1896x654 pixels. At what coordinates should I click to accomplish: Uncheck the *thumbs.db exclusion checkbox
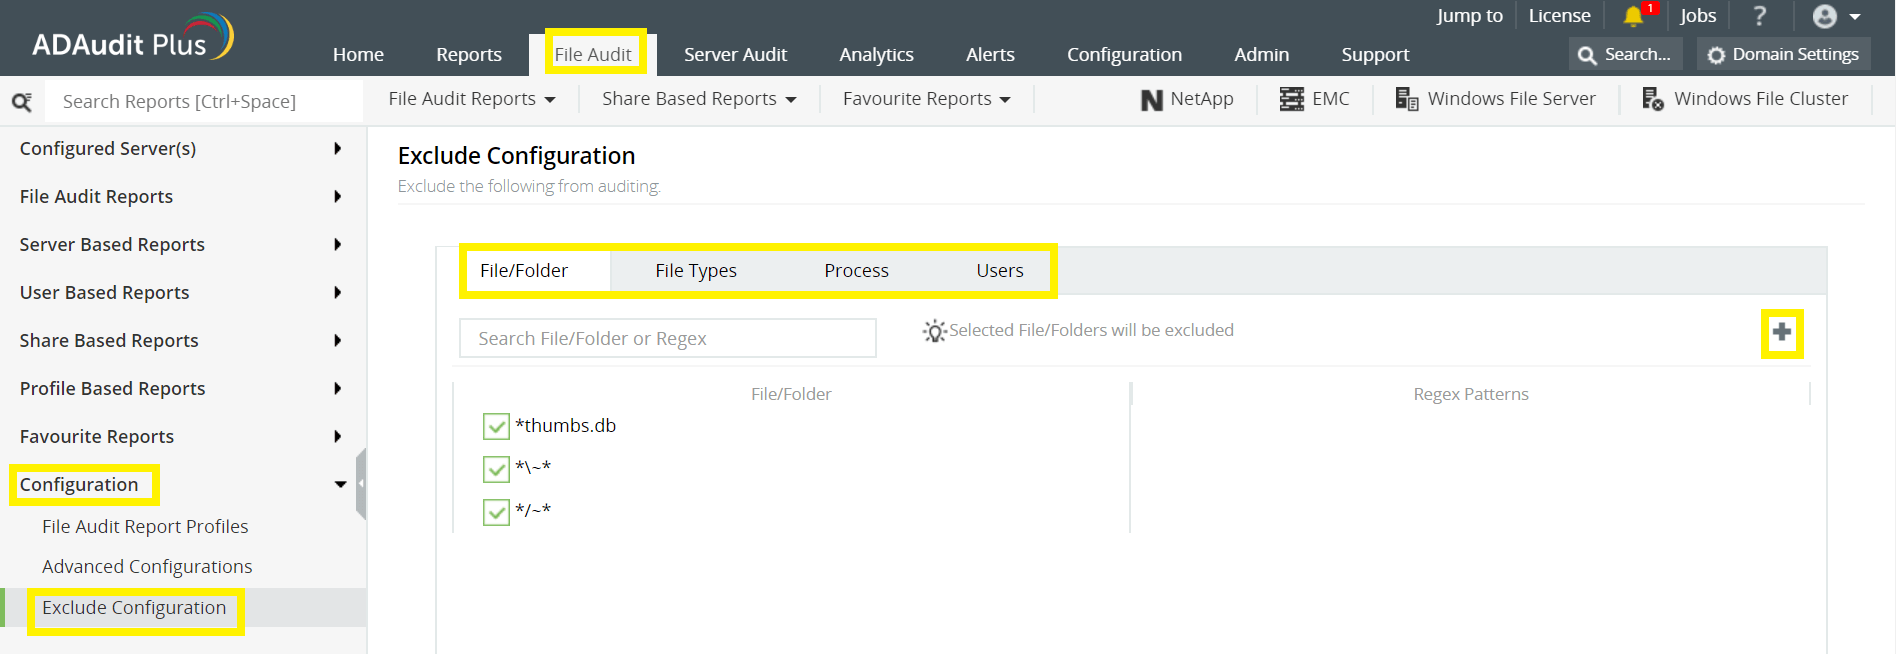click(496, 426)
